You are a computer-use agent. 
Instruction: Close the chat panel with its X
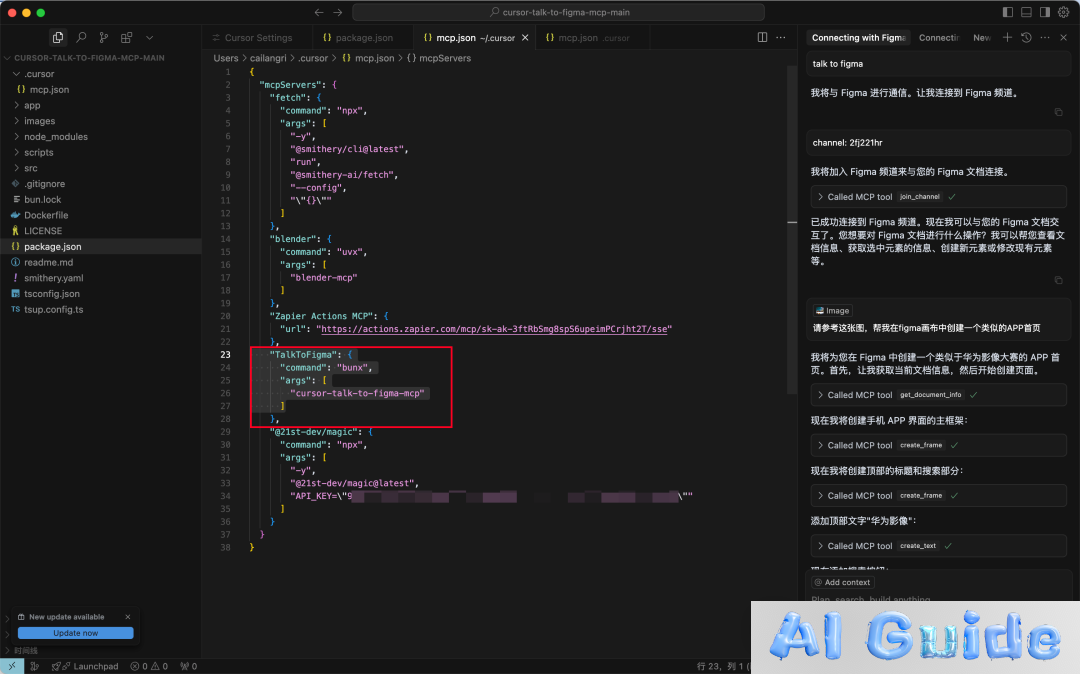[1063, 37]
